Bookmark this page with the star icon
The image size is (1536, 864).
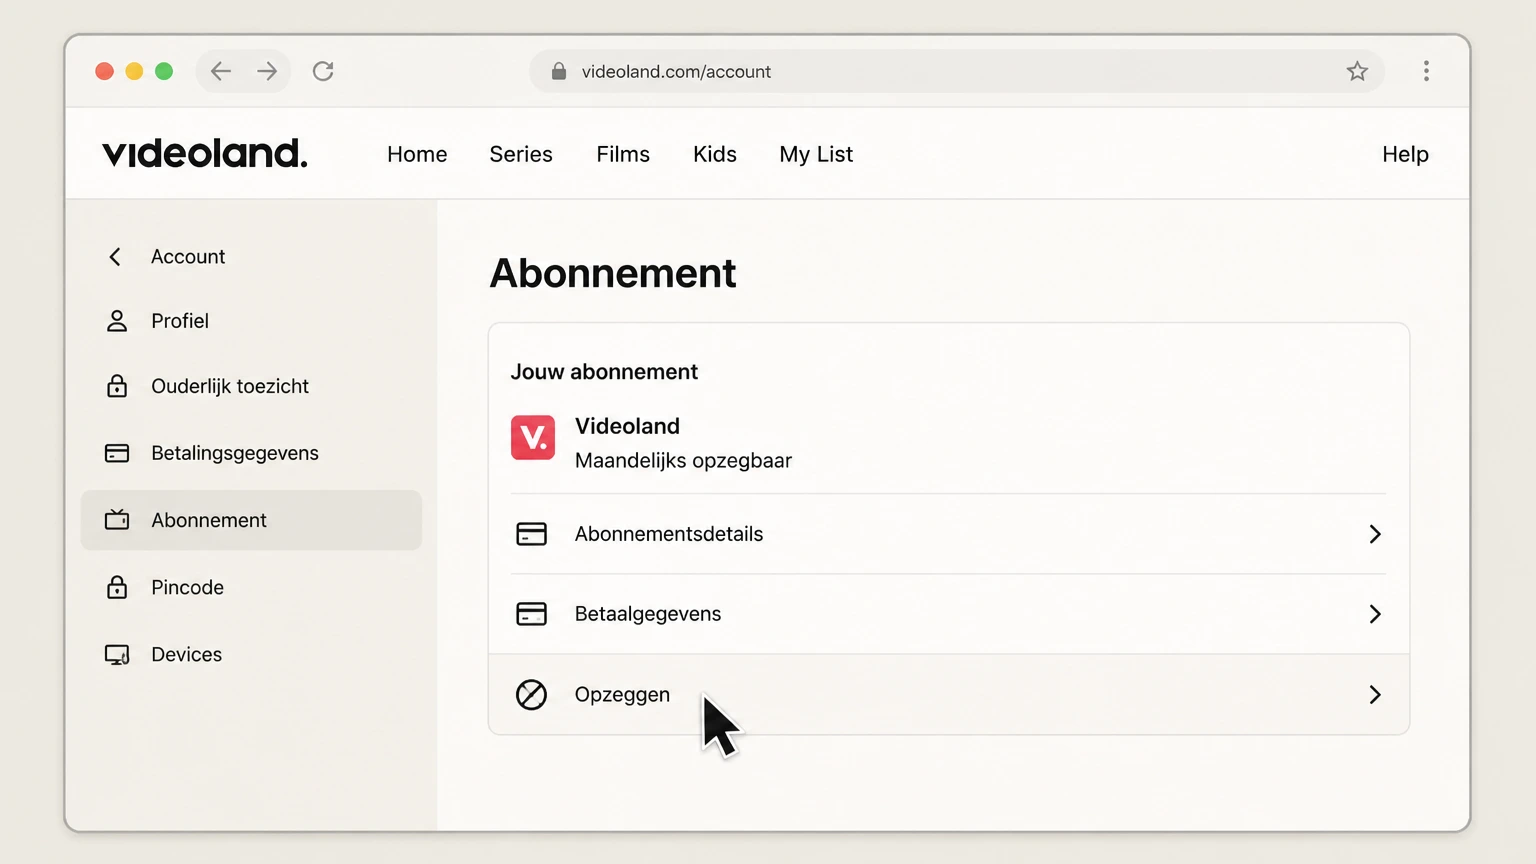pyautogui.click(x=1357, y=71)
